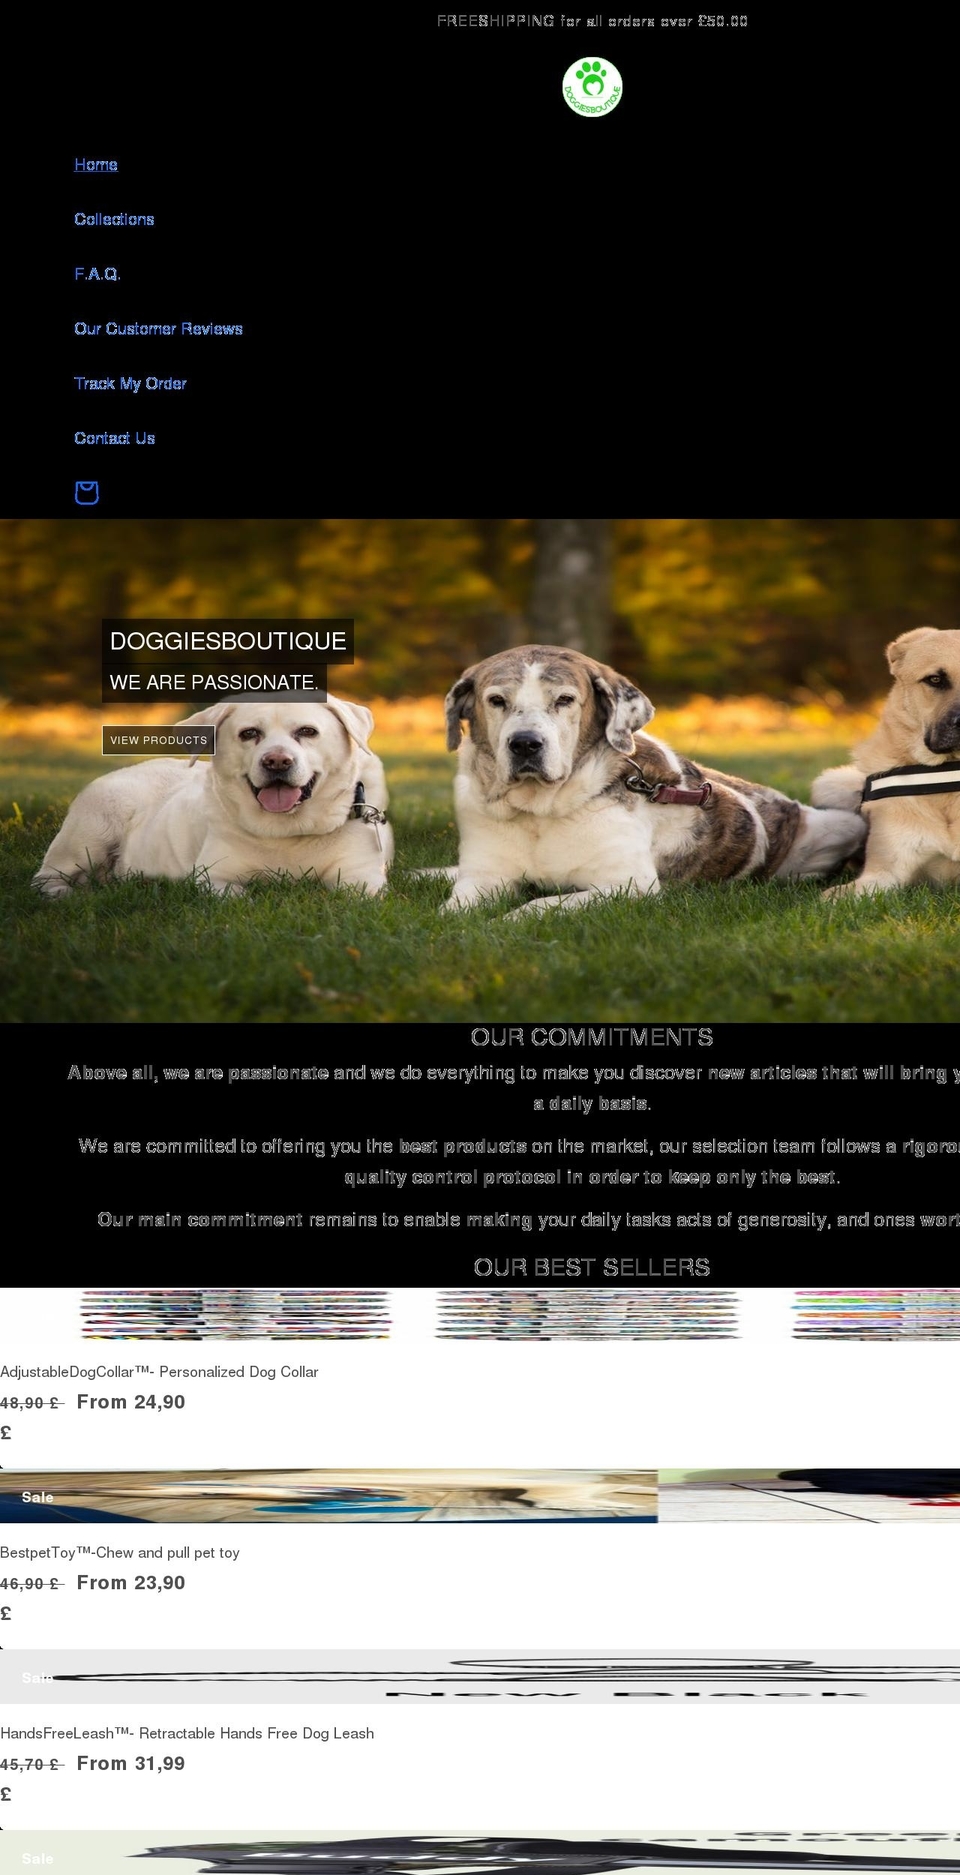The image size is (960, 1875).
Task: Click the middle dog collar product image
Action: coord(589,1314)
